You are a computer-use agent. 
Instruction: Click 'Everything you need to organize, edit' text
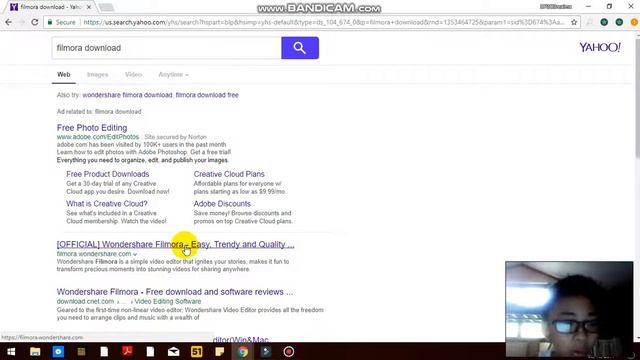[x=142, y=160]
